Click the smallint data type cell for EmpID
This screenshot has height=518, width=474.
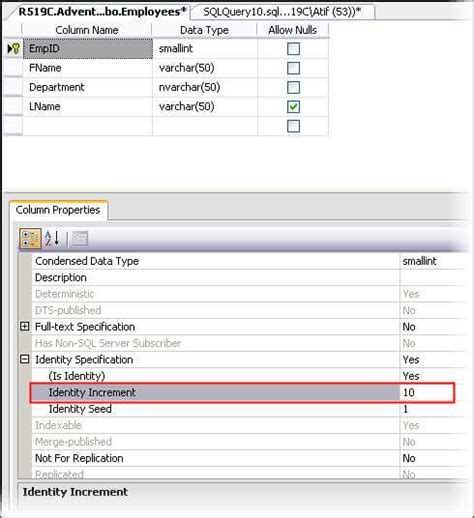coord(205,49)
